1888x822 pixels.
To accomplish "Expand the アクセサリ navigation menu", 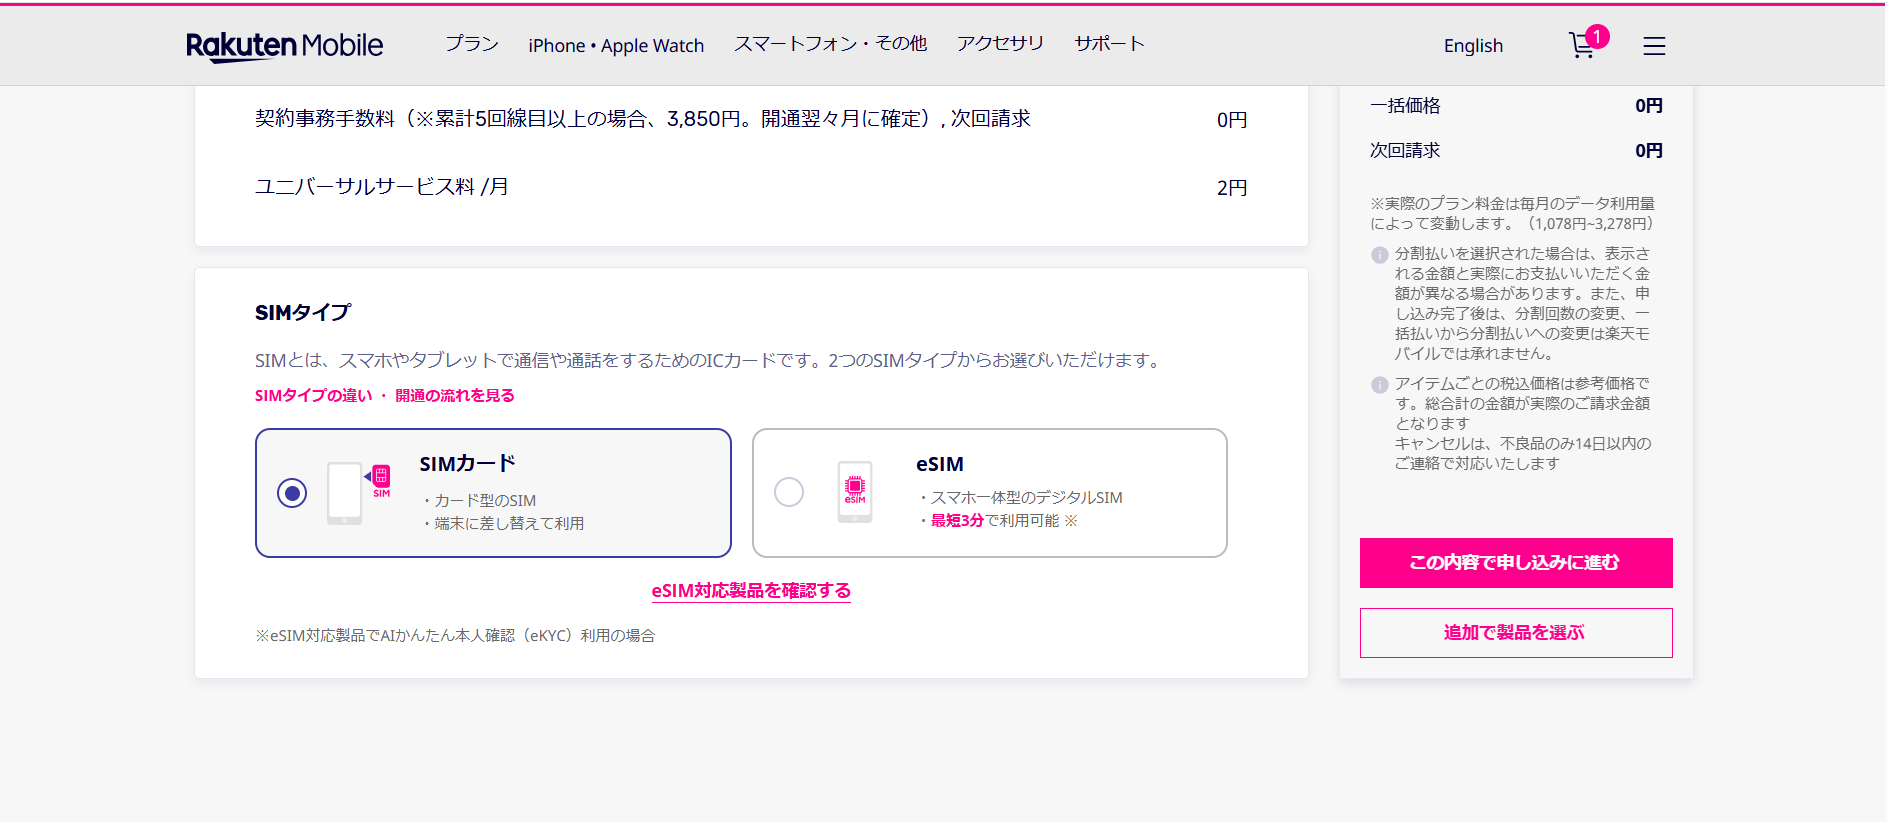I will click(1000, 44).
